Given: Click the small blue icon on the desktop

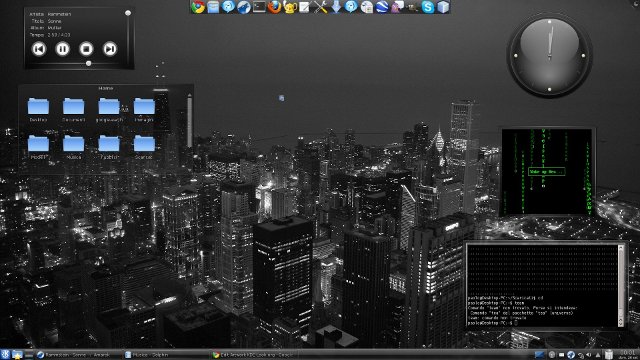Looking at the screenshot, I should [281, 98].
